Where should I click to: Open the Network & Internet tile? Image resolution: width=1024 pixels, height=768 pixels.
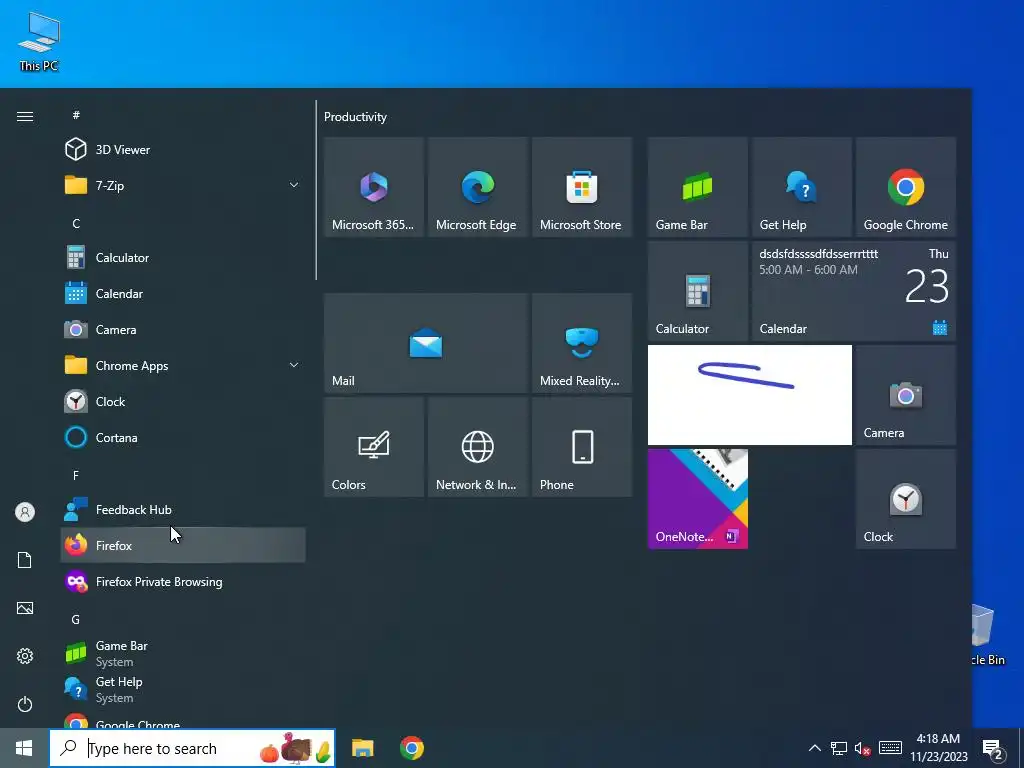477,447
